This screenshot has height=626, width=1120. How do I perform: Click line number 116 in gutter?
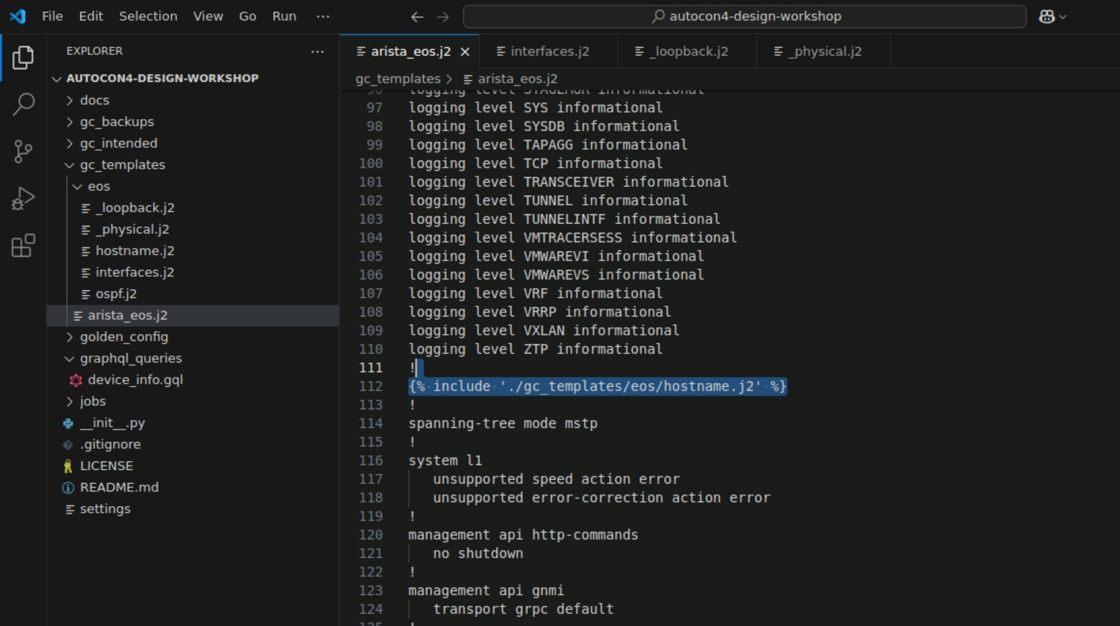(x=371, y=460)
